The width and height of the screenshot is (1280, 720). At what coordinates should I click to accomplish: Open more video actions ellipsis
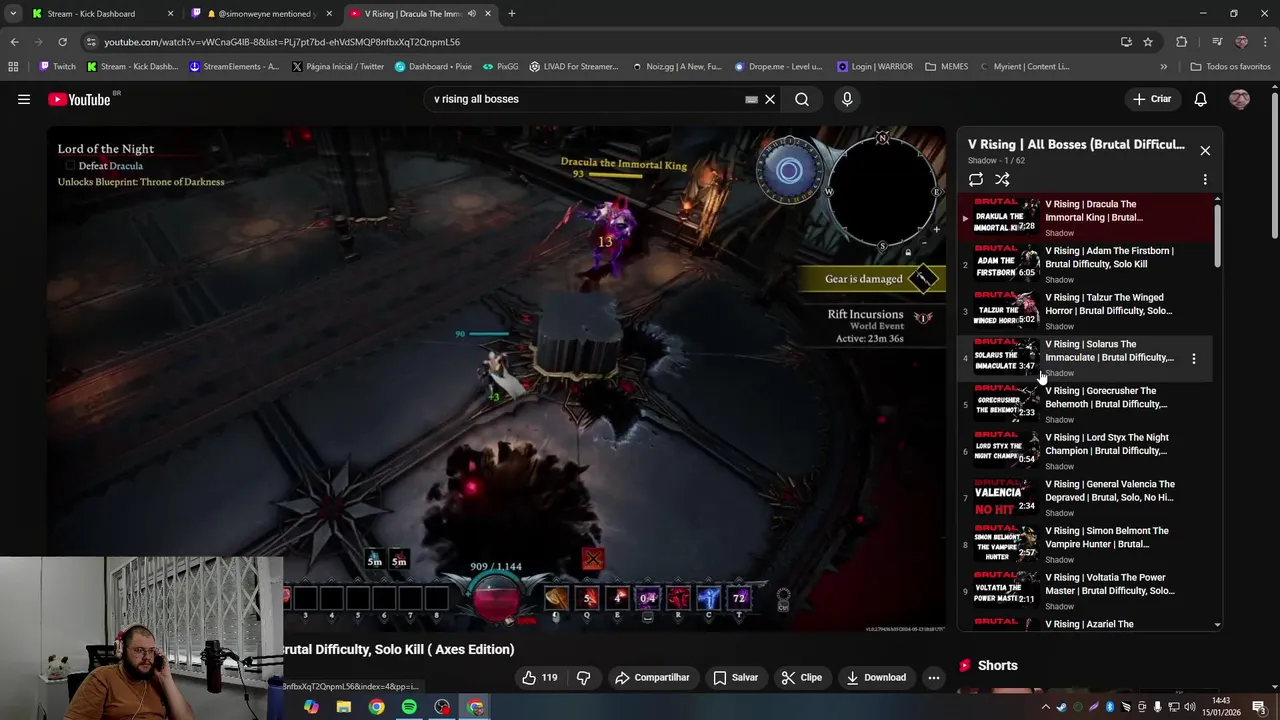click(x=934, y=677)
